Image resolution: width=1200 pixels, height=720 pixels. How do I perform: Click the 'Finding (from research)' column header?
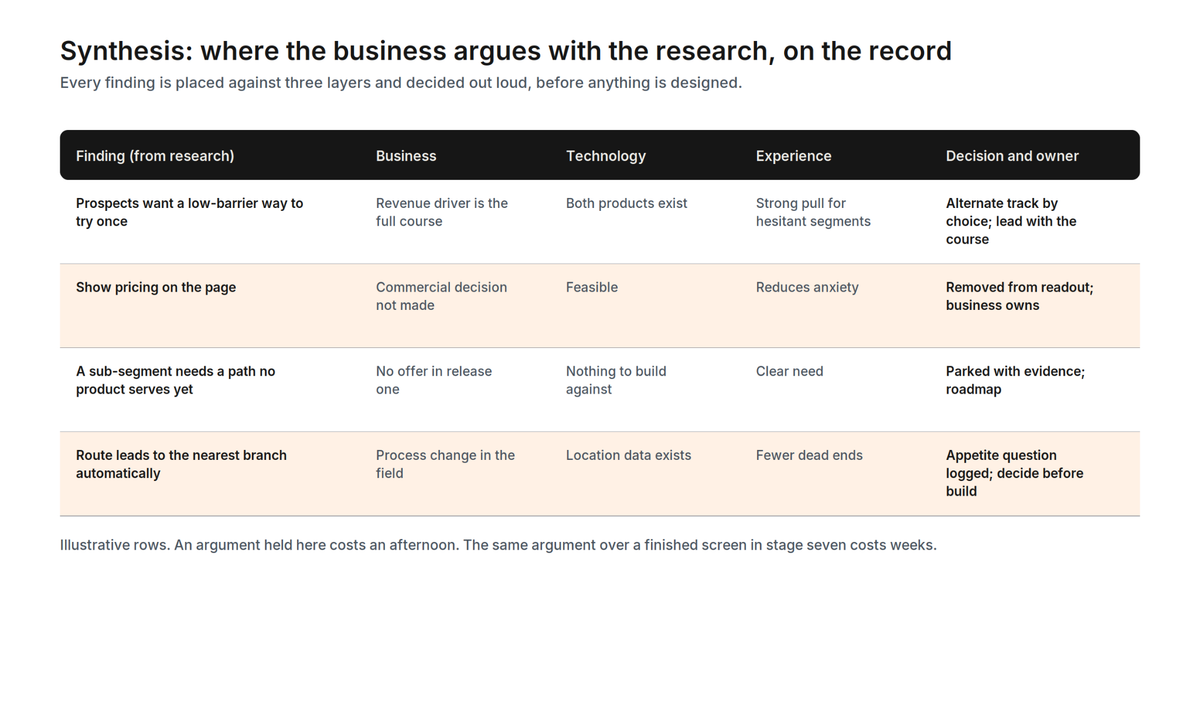(x=155, y=156)
